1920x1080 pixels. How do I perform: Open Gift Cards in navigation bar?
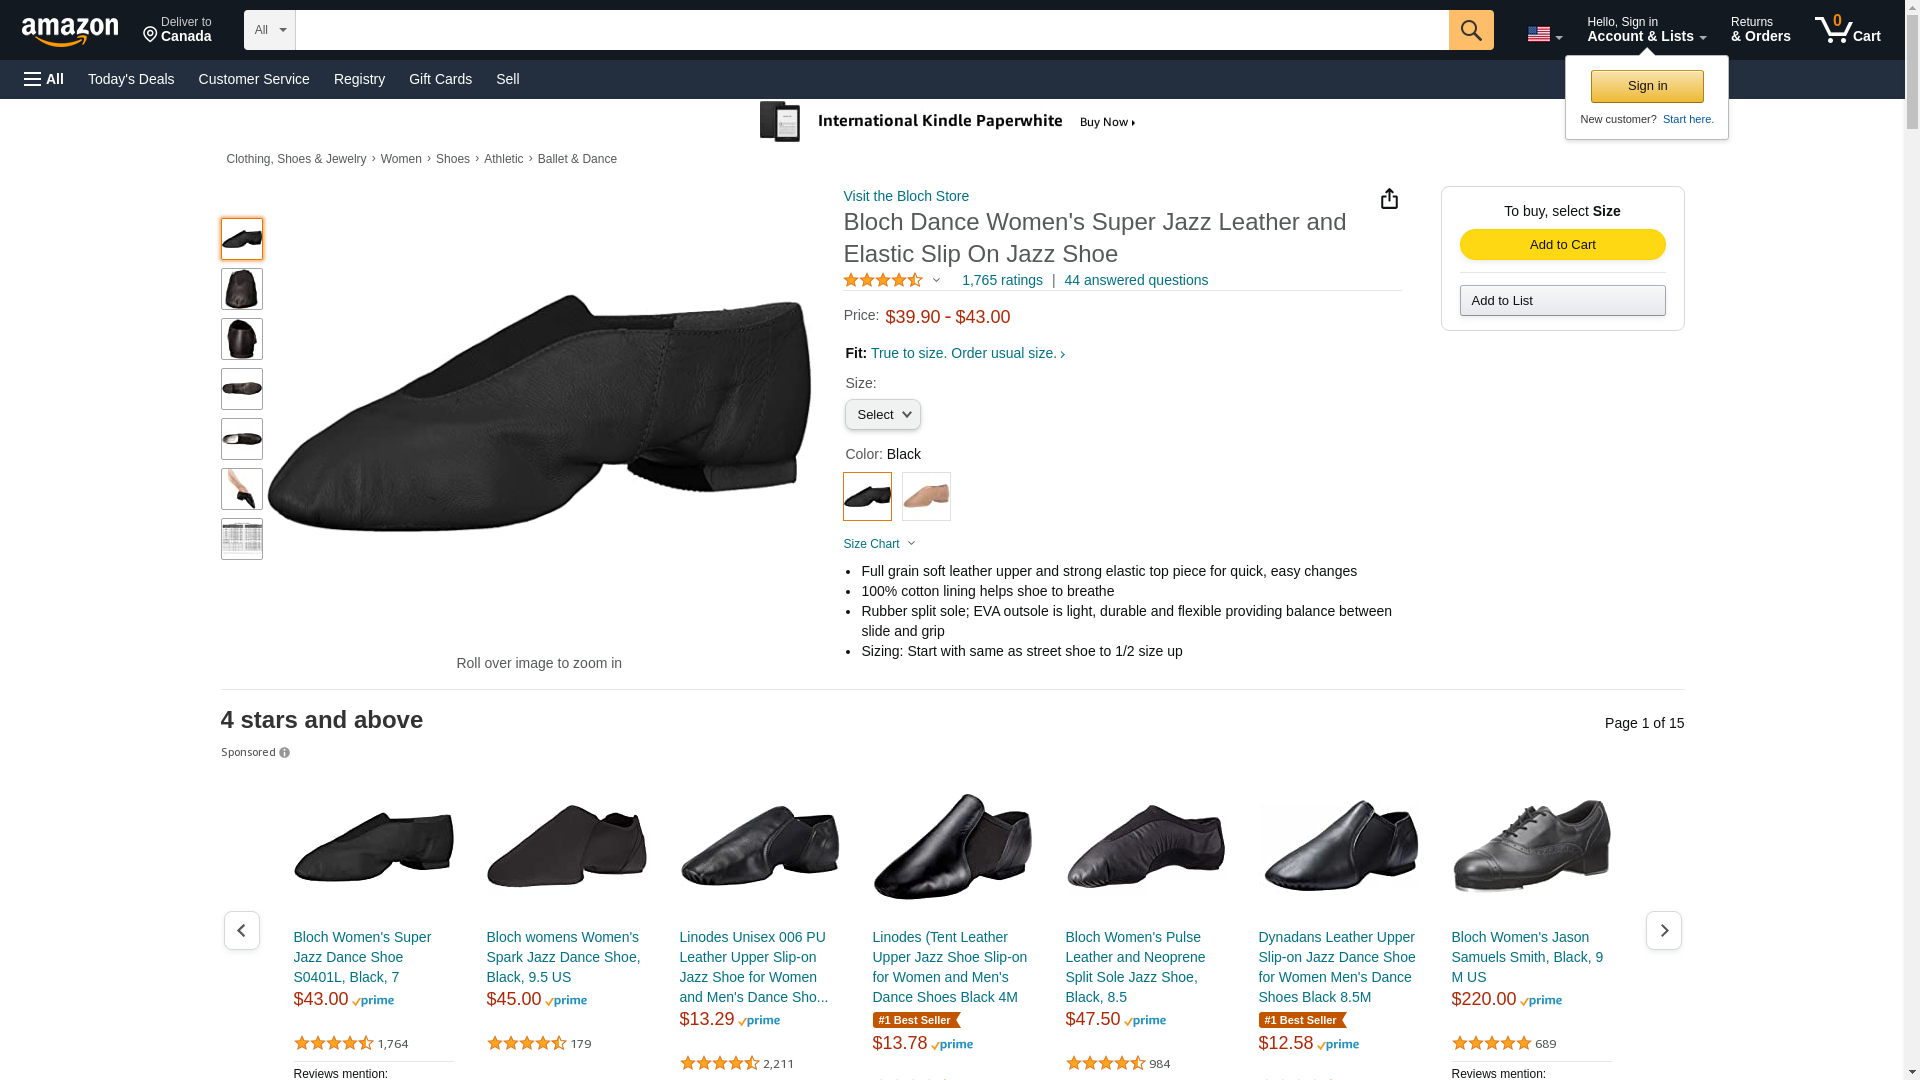click(440, 79)
